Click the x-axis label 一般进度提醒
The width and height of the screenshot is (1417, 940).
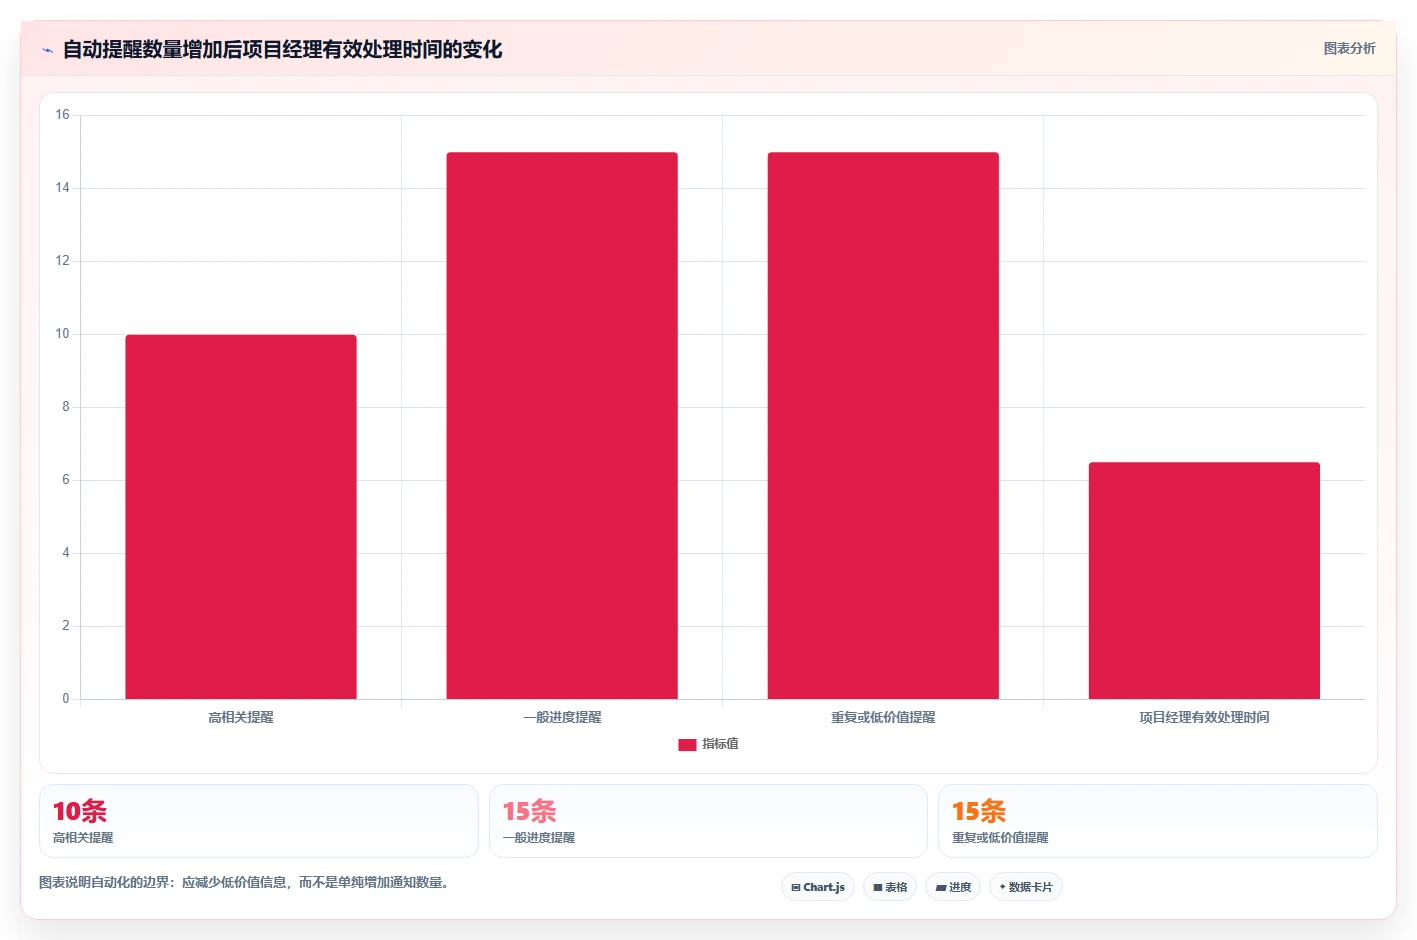562,717
